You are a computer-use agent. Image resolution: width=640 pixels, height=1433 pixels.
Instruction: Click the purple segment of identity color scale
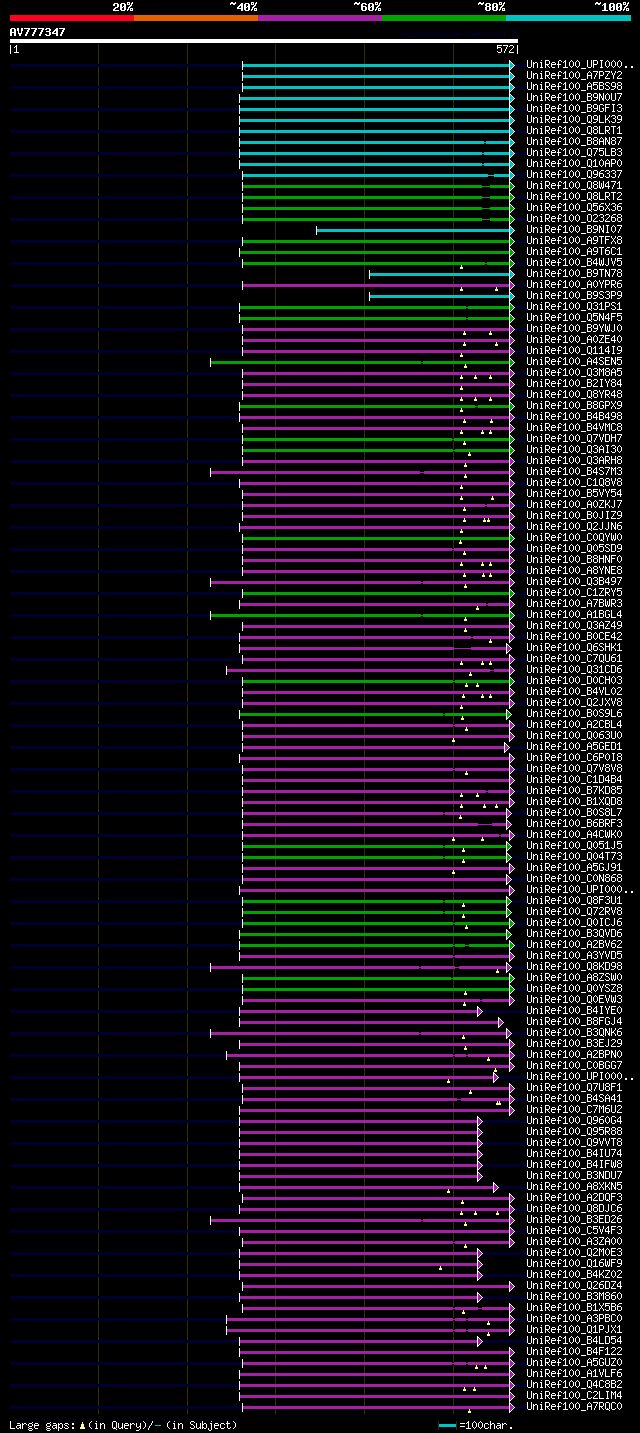pyautogui.click(x=319, y=18)
